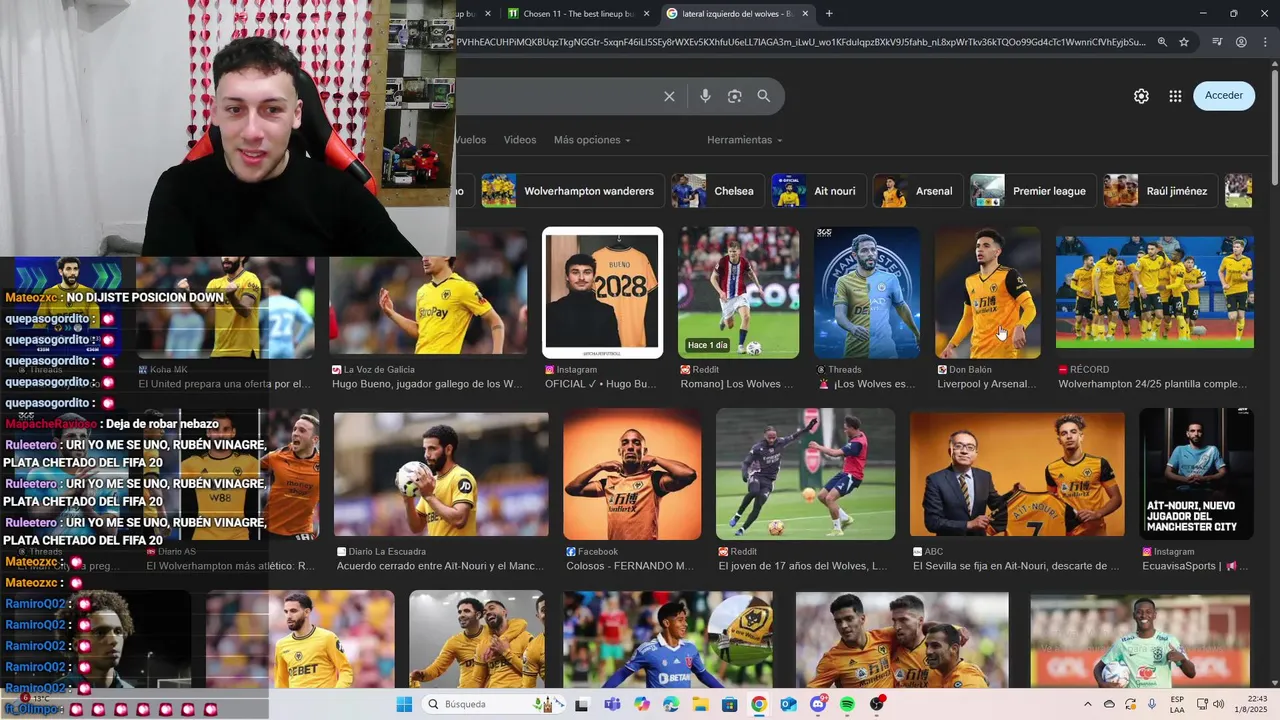Expand the Más opciones dropdown
This screenshot has height=720, width=1280.
(x=592, y=140)
